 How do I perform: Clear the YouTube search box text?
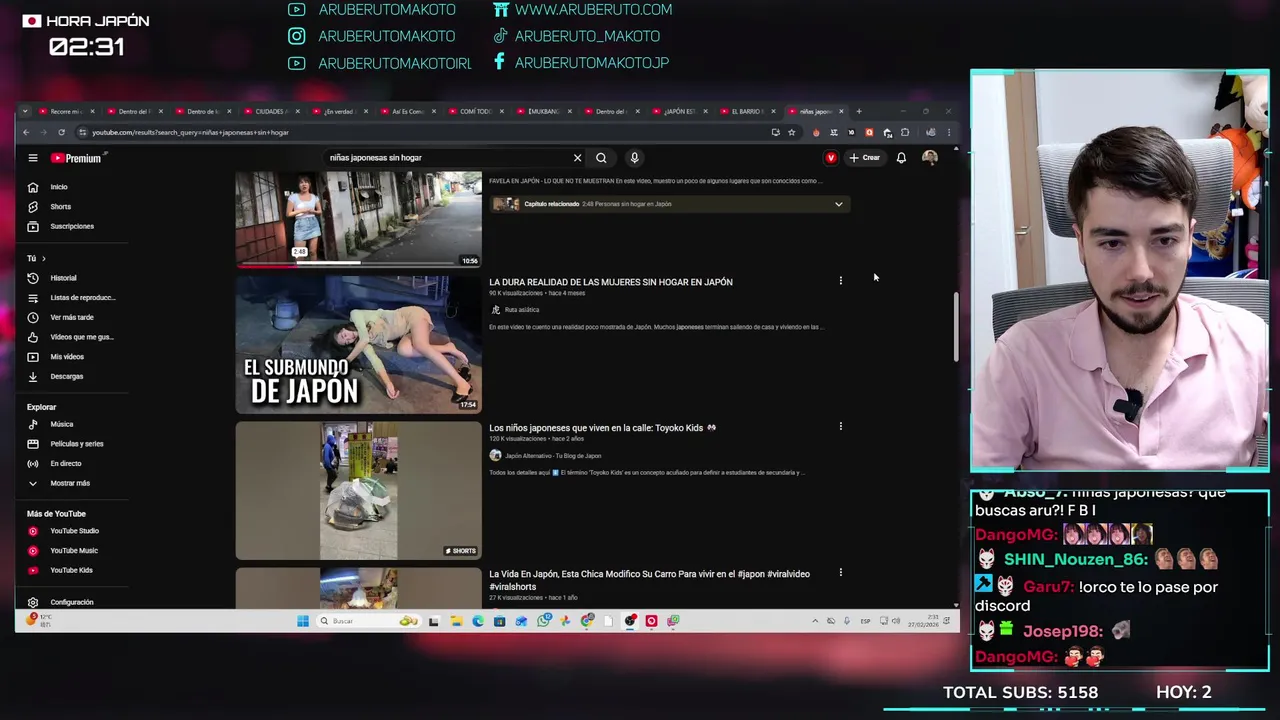click(577, 158)
